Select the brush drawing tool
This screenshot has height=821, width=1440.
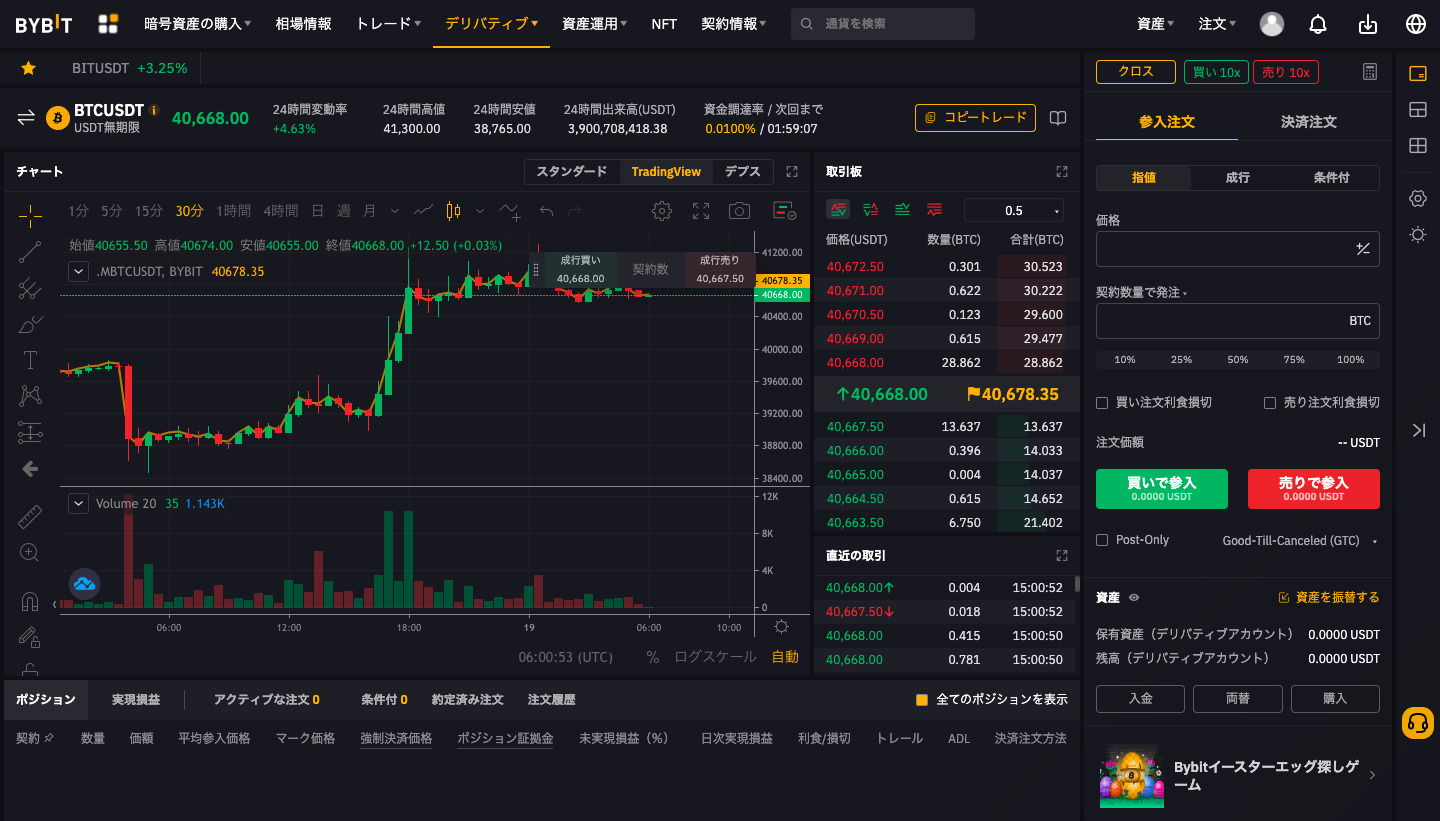coord(30,325)
